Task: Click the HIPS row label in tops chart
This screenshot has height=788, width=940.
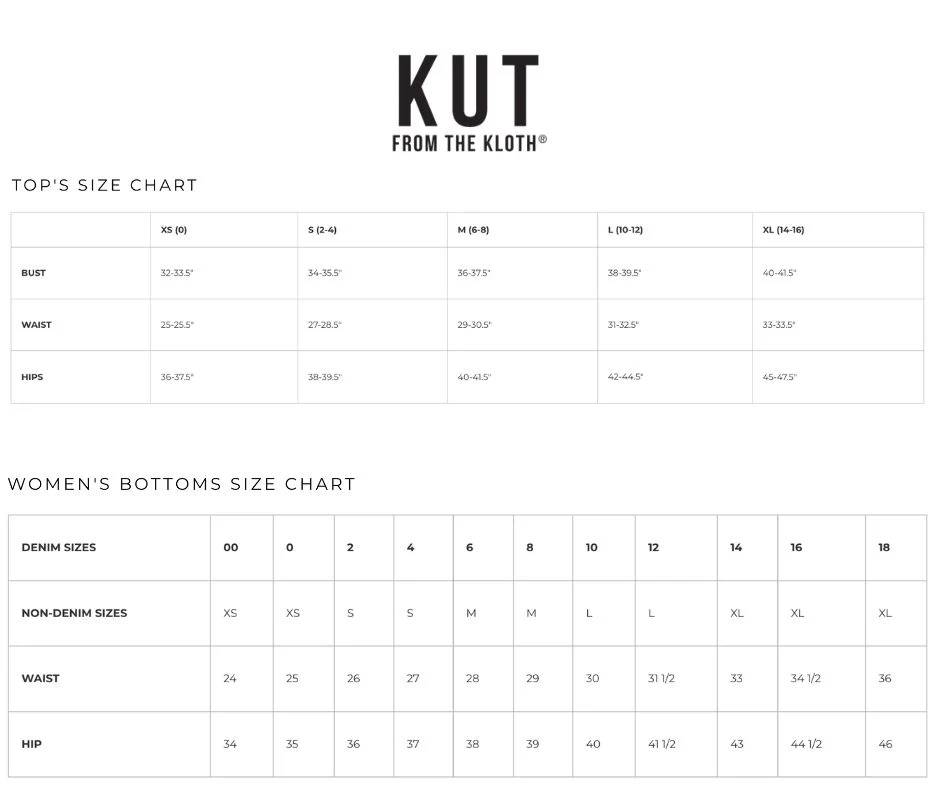Action: [x=33, y=377]
